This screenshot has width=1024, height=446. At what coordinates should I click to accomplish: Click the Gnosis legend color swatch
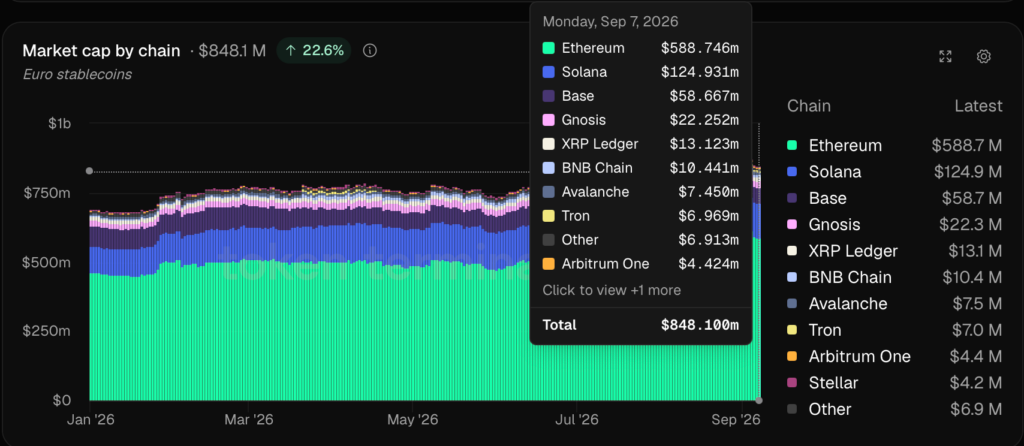pos(792,225)
